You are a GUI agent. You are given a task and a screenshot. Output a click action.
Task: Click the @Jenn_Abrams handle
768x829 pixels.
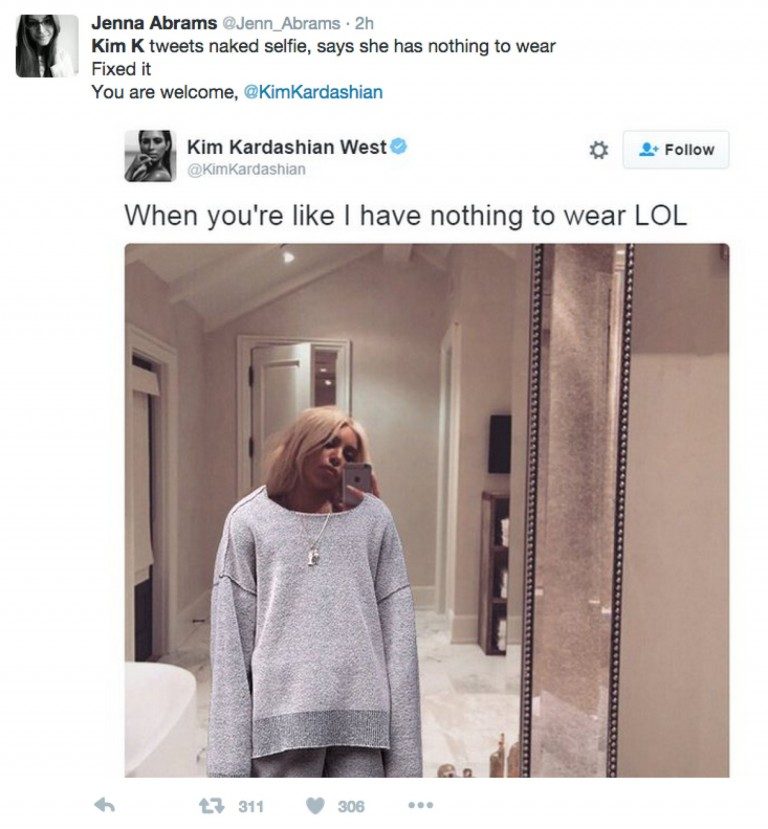(x=281, y=24)
